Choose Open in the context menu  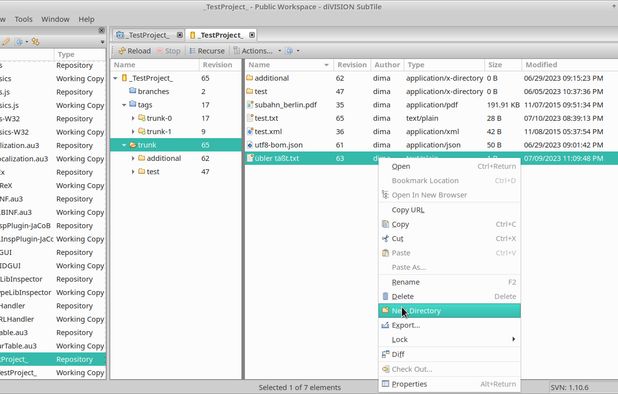pos(449,166)
